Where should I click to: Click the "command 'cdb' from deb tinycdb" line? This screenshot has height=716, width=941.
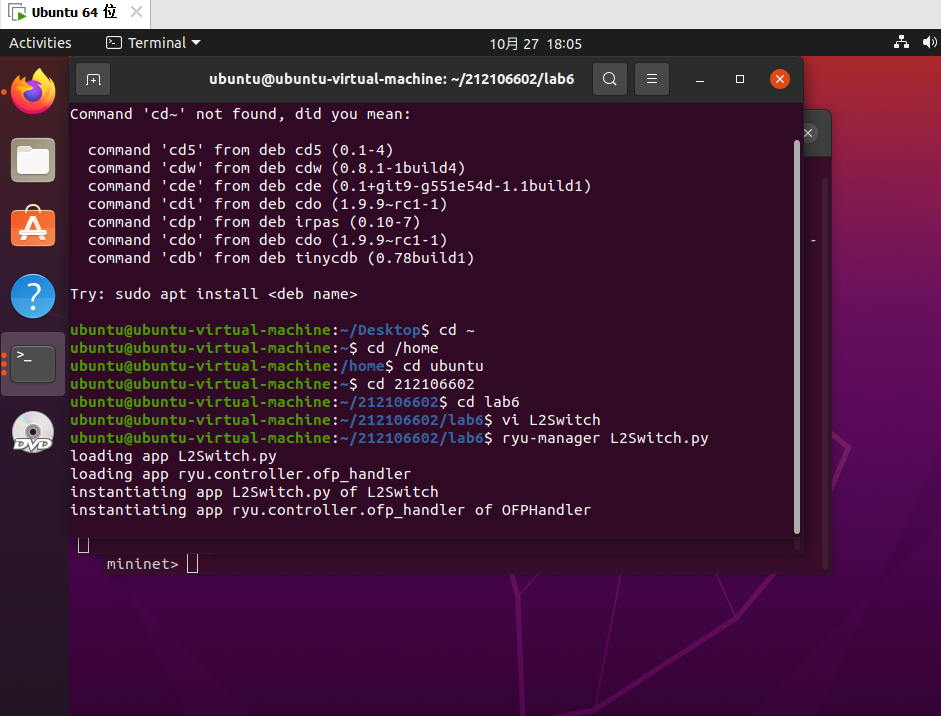pos(281,258)
